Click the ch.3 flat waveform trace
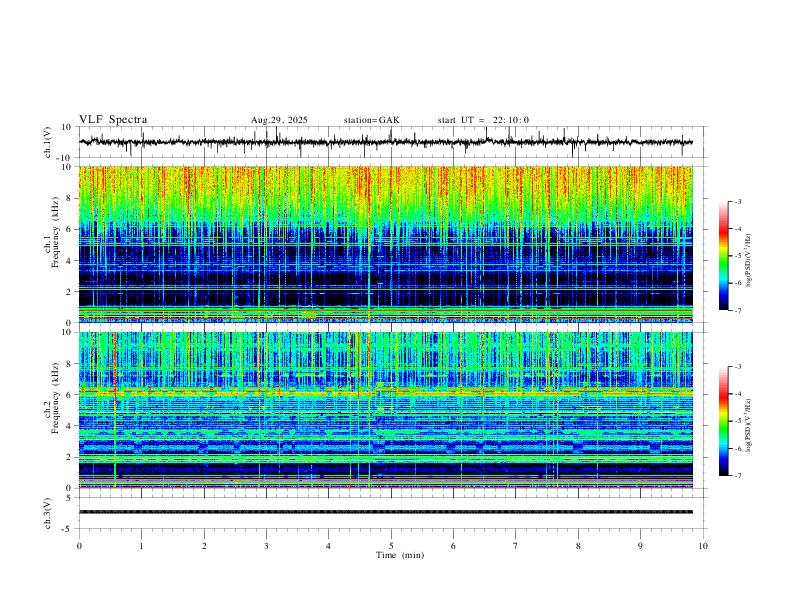 [x=385, y=512]
